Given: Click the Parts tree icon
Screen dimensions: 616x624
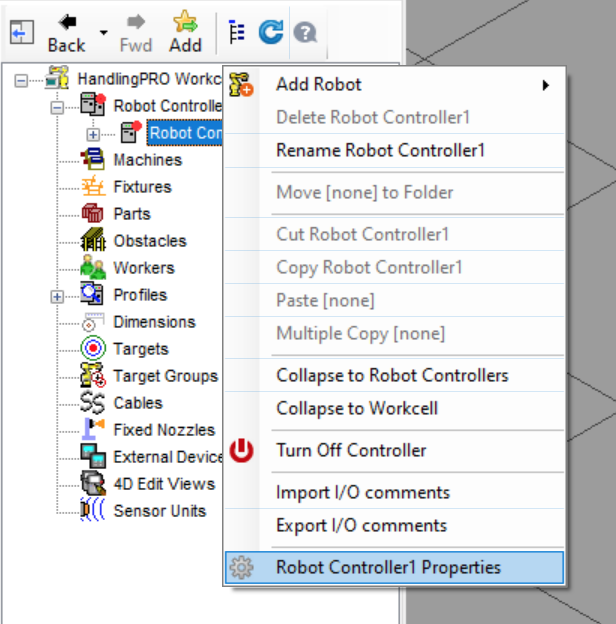Looking at the screenshot, I should tap(92, 213).
